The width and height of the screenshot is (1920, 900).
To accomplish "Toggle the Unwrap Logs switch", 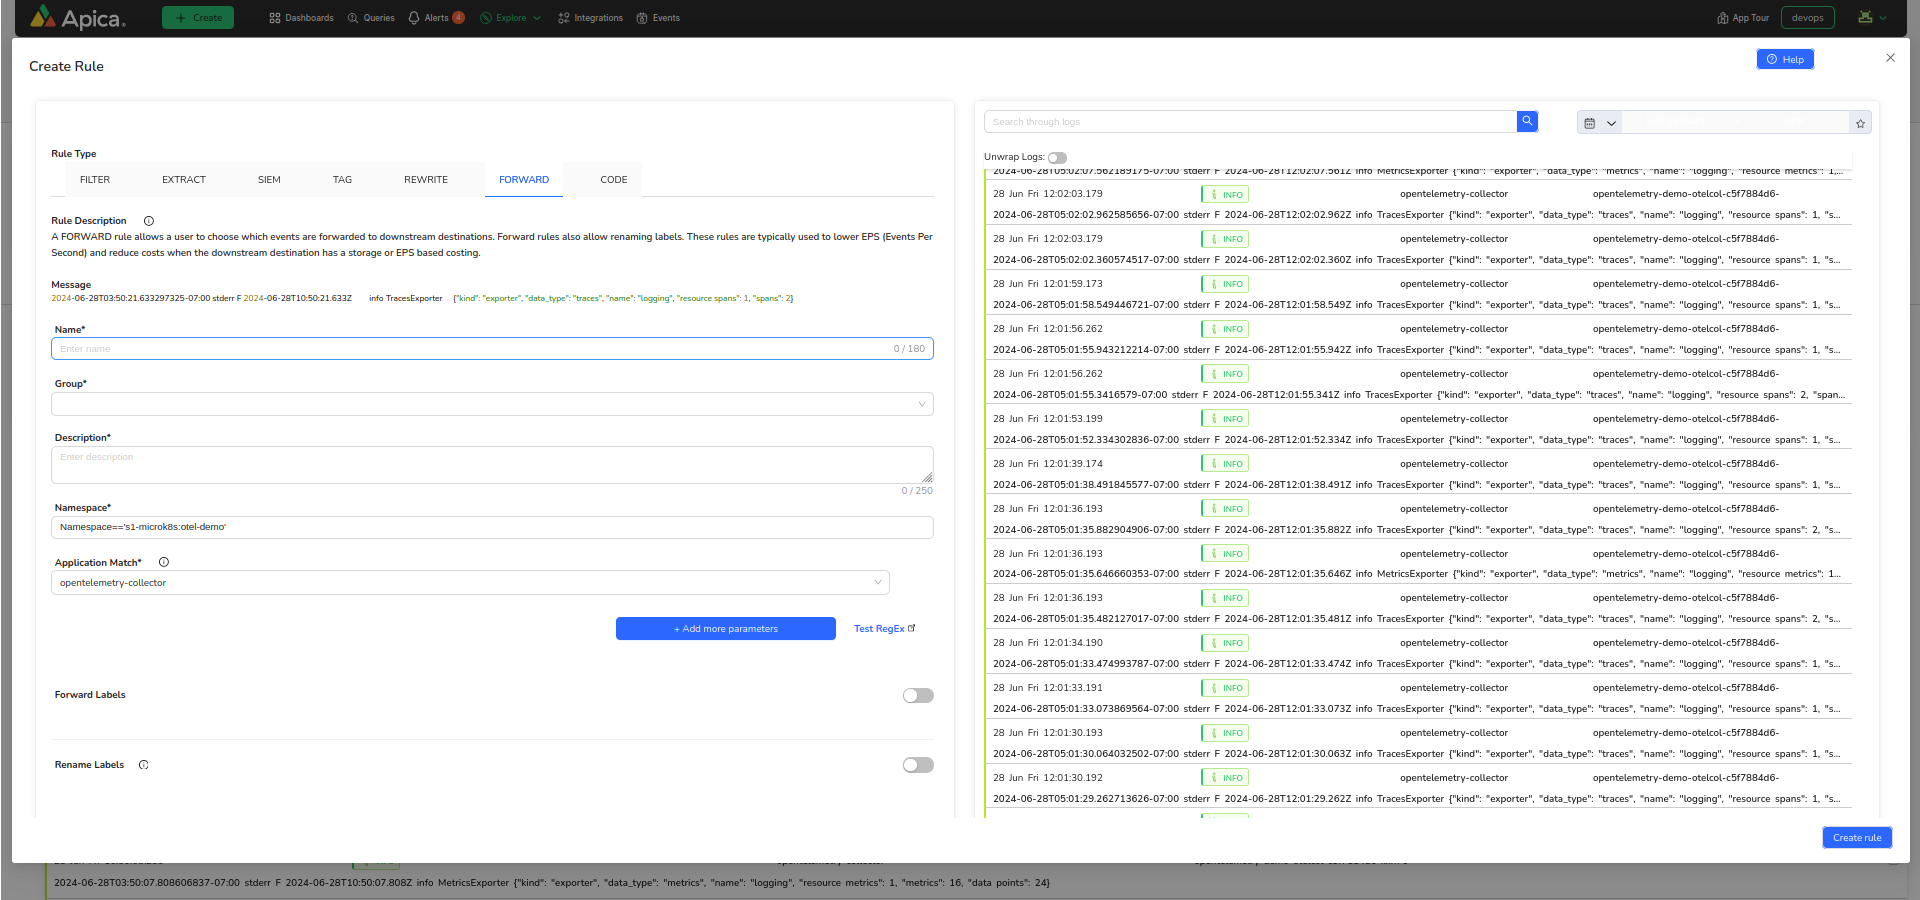I will pos(1057,158).
